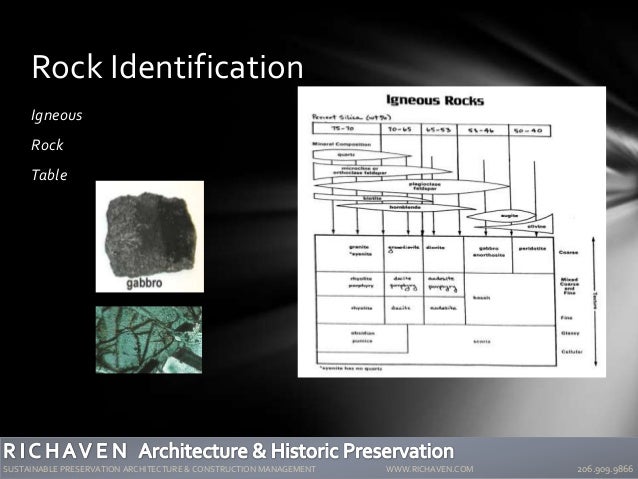Click the '*syenite has no quartz' footnote
This screenshot has width=638, height=479.
351,368
